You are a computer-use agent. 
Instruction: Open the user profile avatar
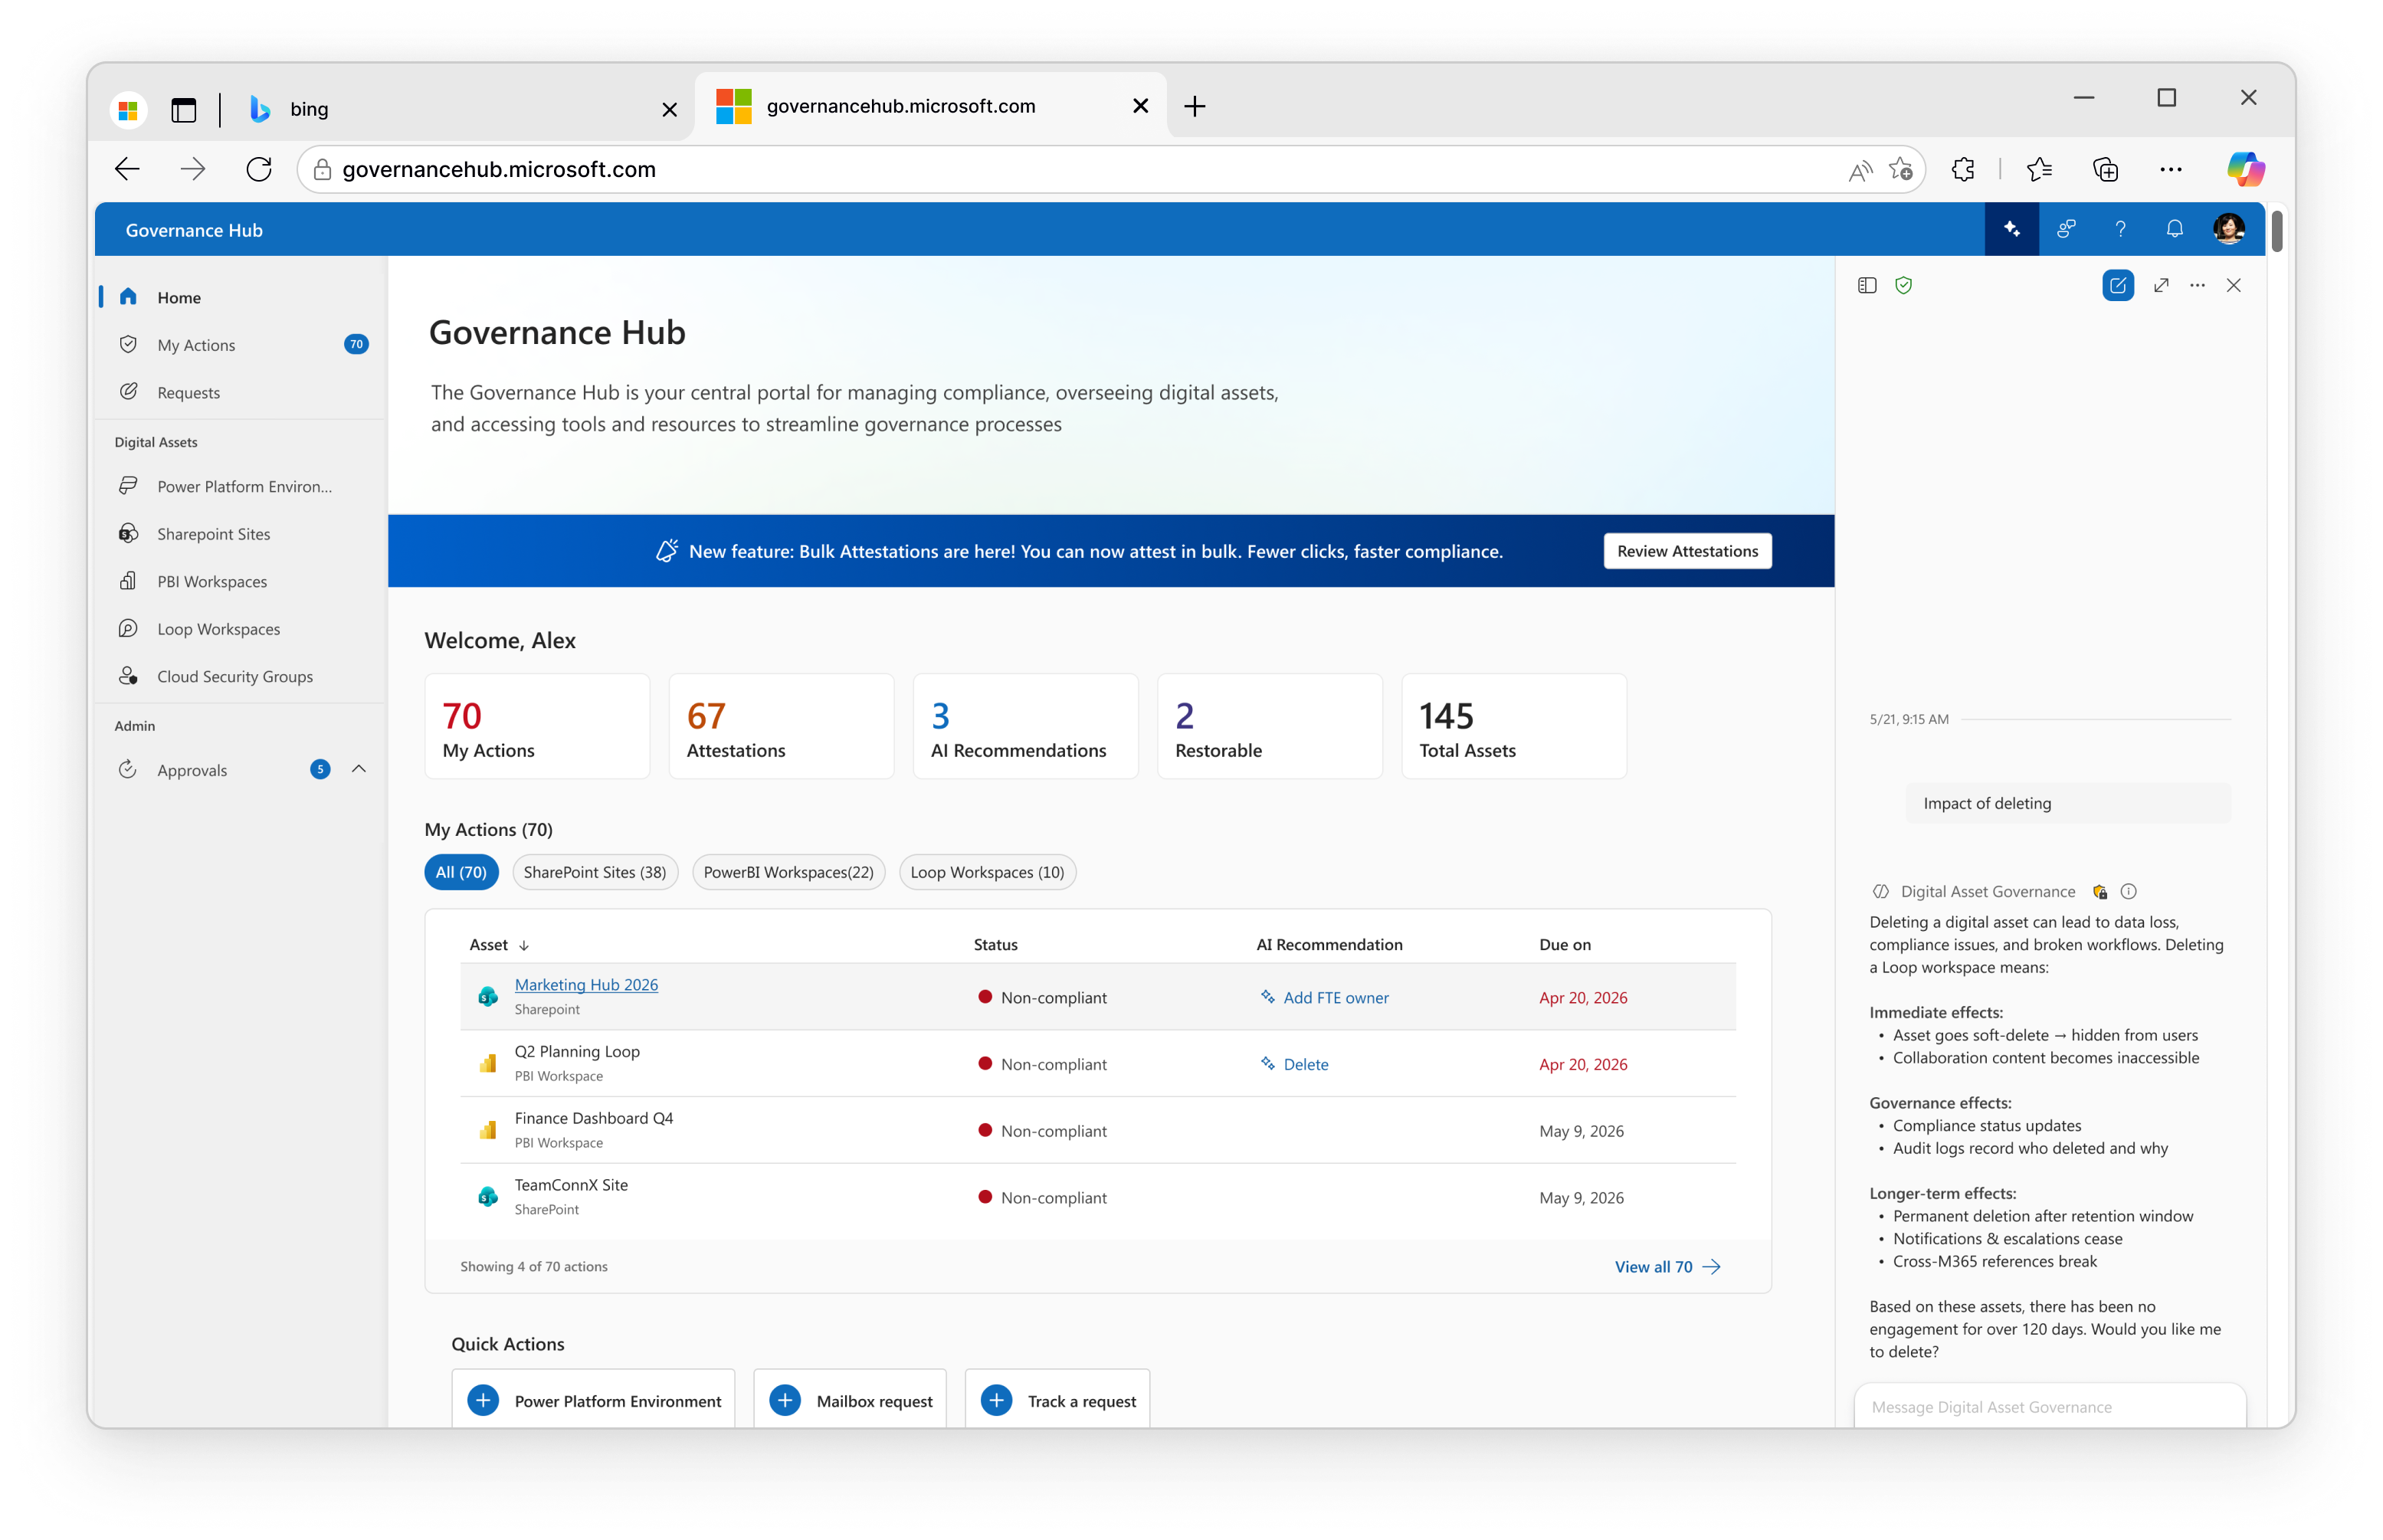point(2228,229)
